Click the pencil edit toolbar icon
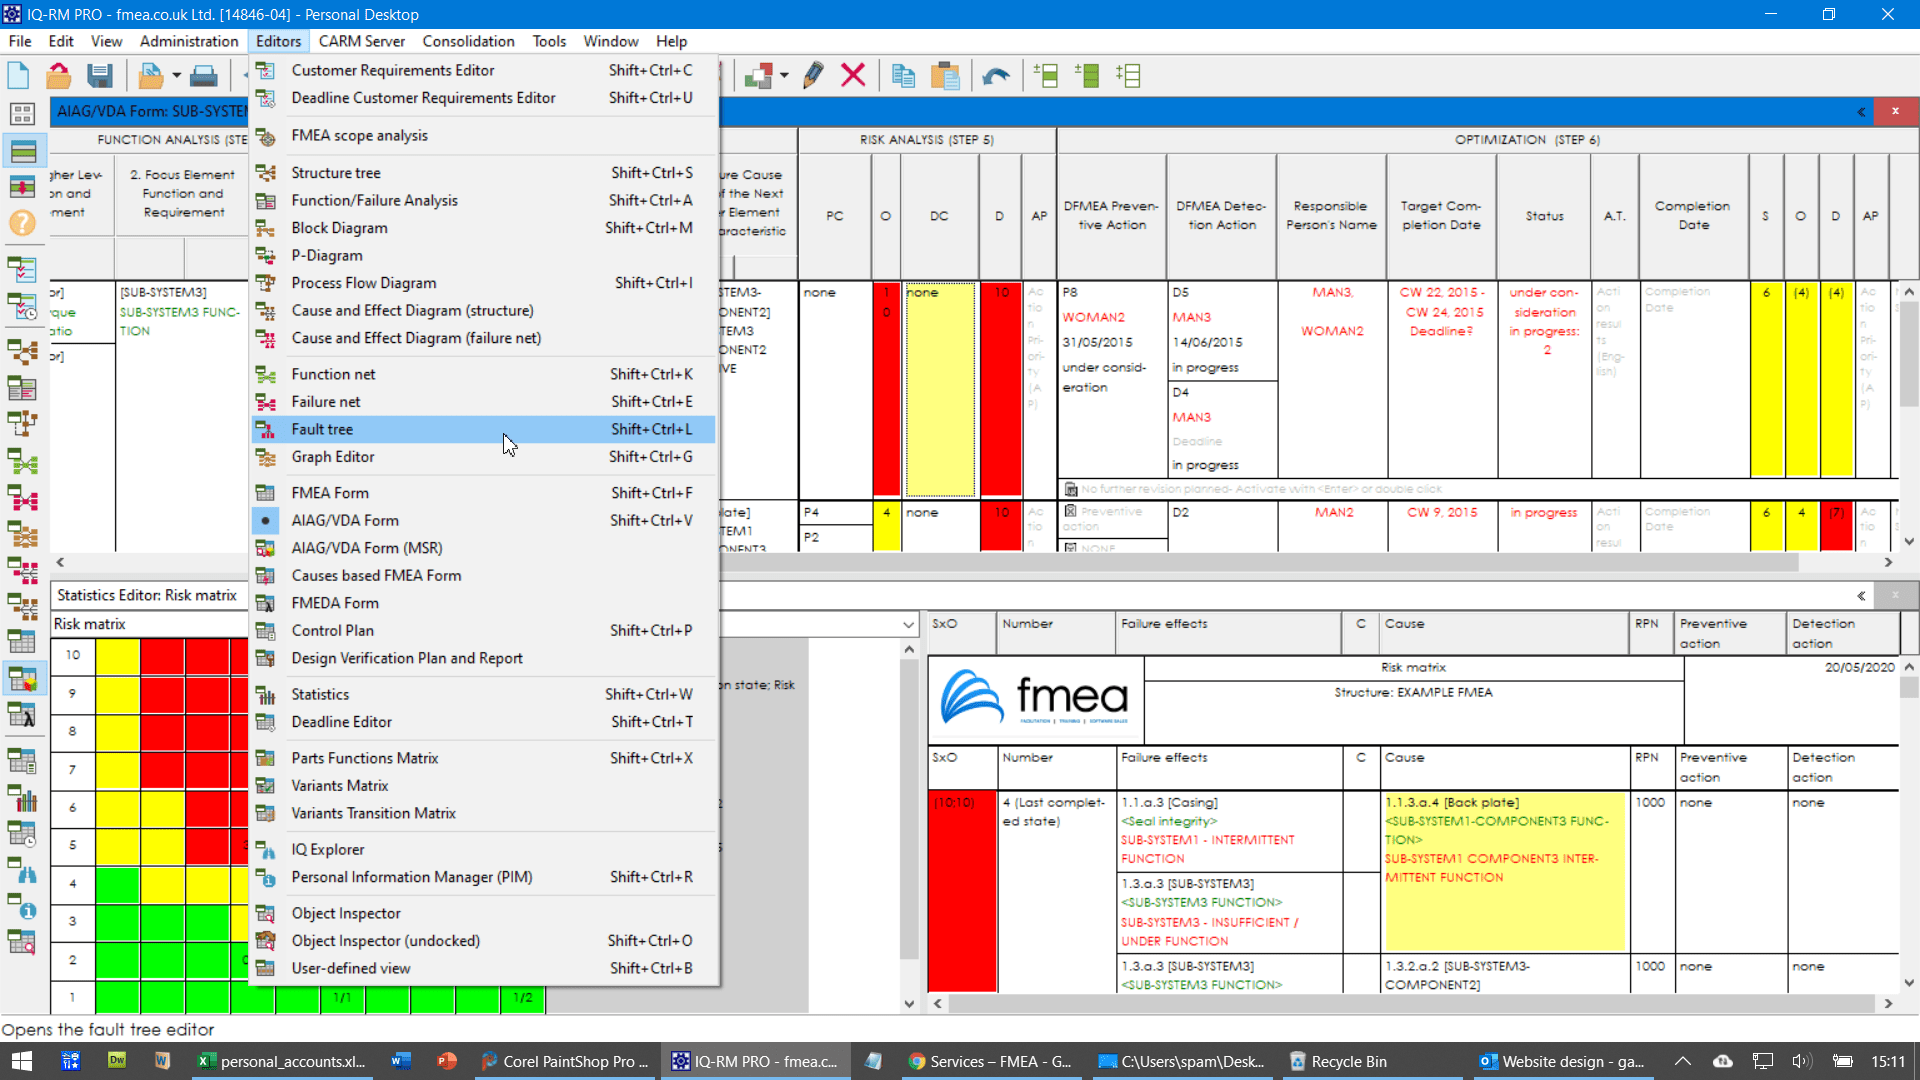This screenshot has height=1080, width=1920. [813, 76]
